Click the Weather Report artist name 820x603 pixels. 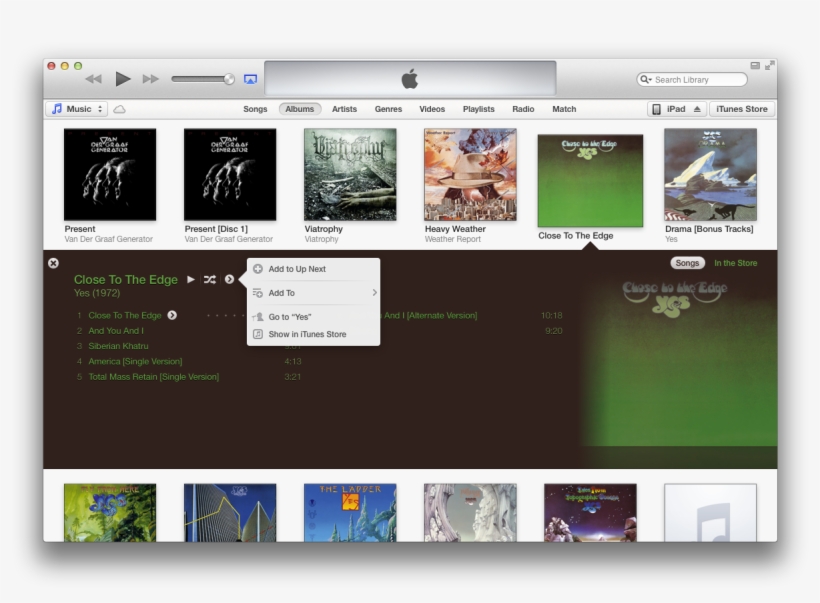[x=452, y=239]
